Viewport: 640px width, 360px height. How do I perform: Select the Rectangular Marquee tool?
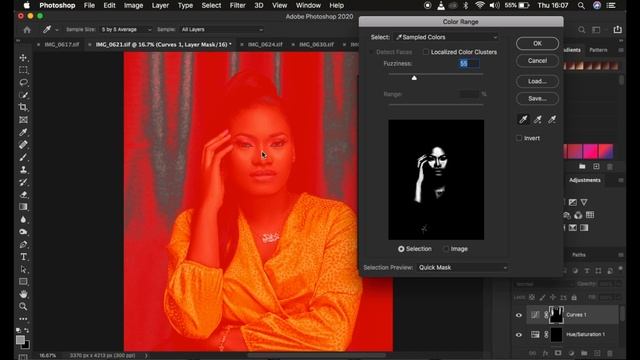[x=23, y=70]
